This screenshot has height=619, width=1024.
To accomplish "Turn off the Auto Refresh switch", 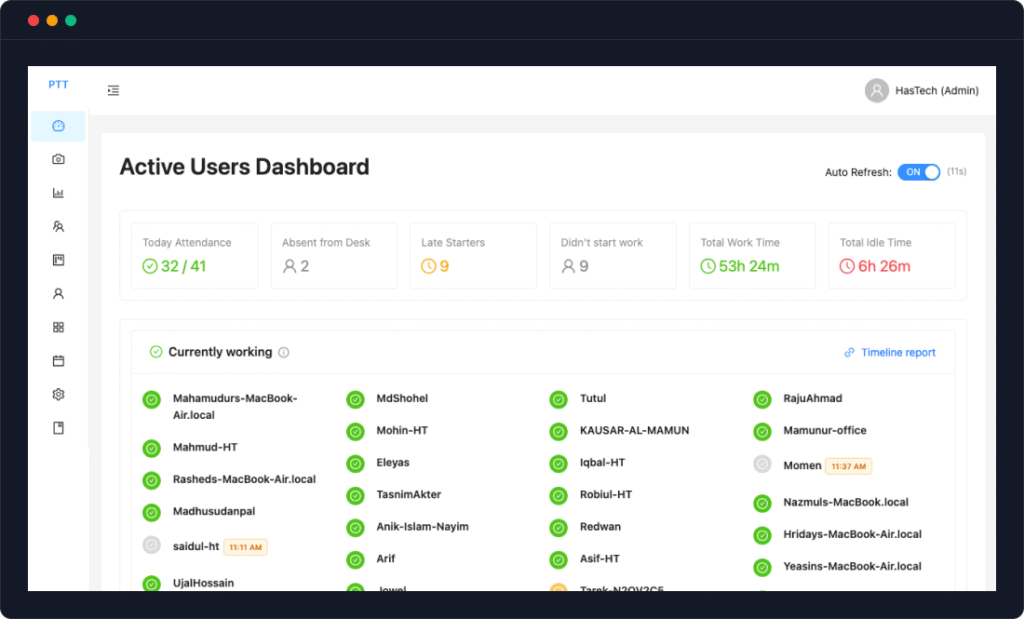I will click(x=918, y=172).
